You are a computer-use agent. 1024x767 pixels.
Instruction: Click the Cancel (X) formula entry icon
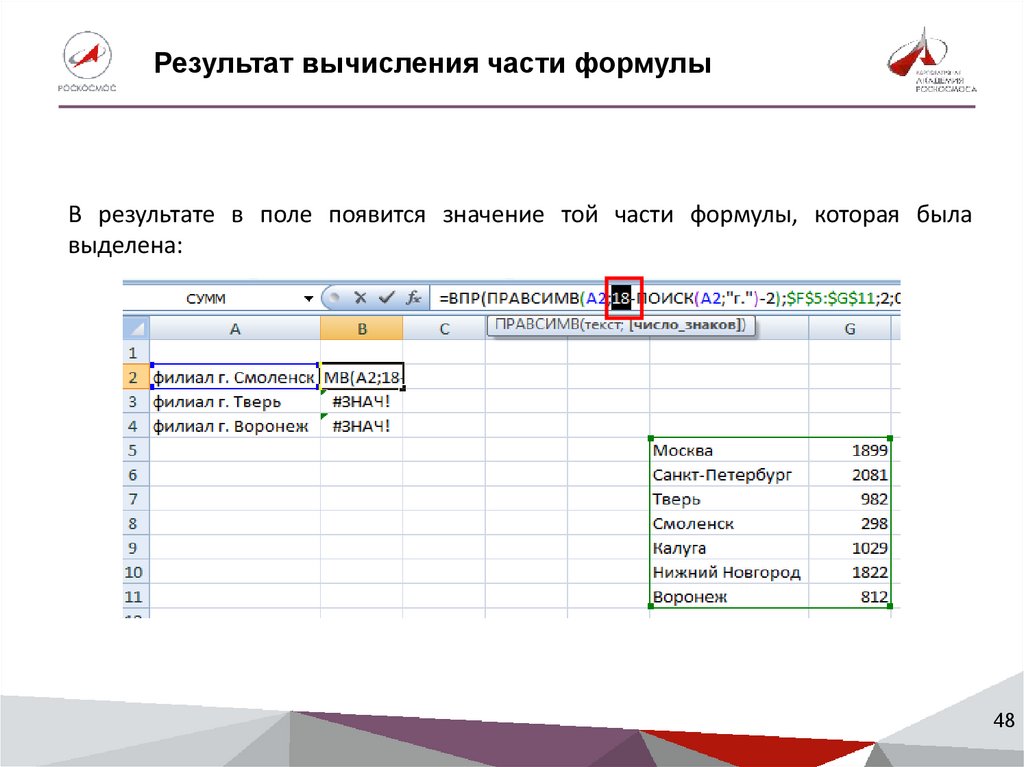click(x=360, y=298)
